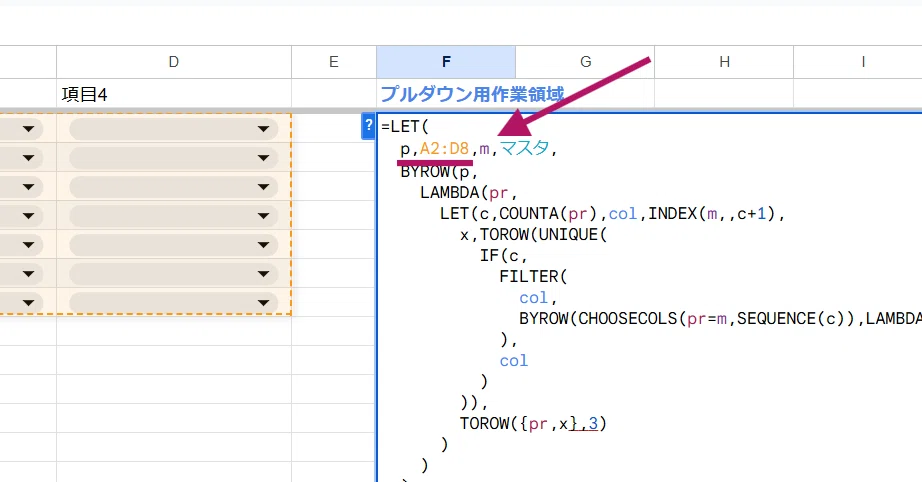Click the A2:D8 range reference in formula
922x482 pixels.
point(444,149)
